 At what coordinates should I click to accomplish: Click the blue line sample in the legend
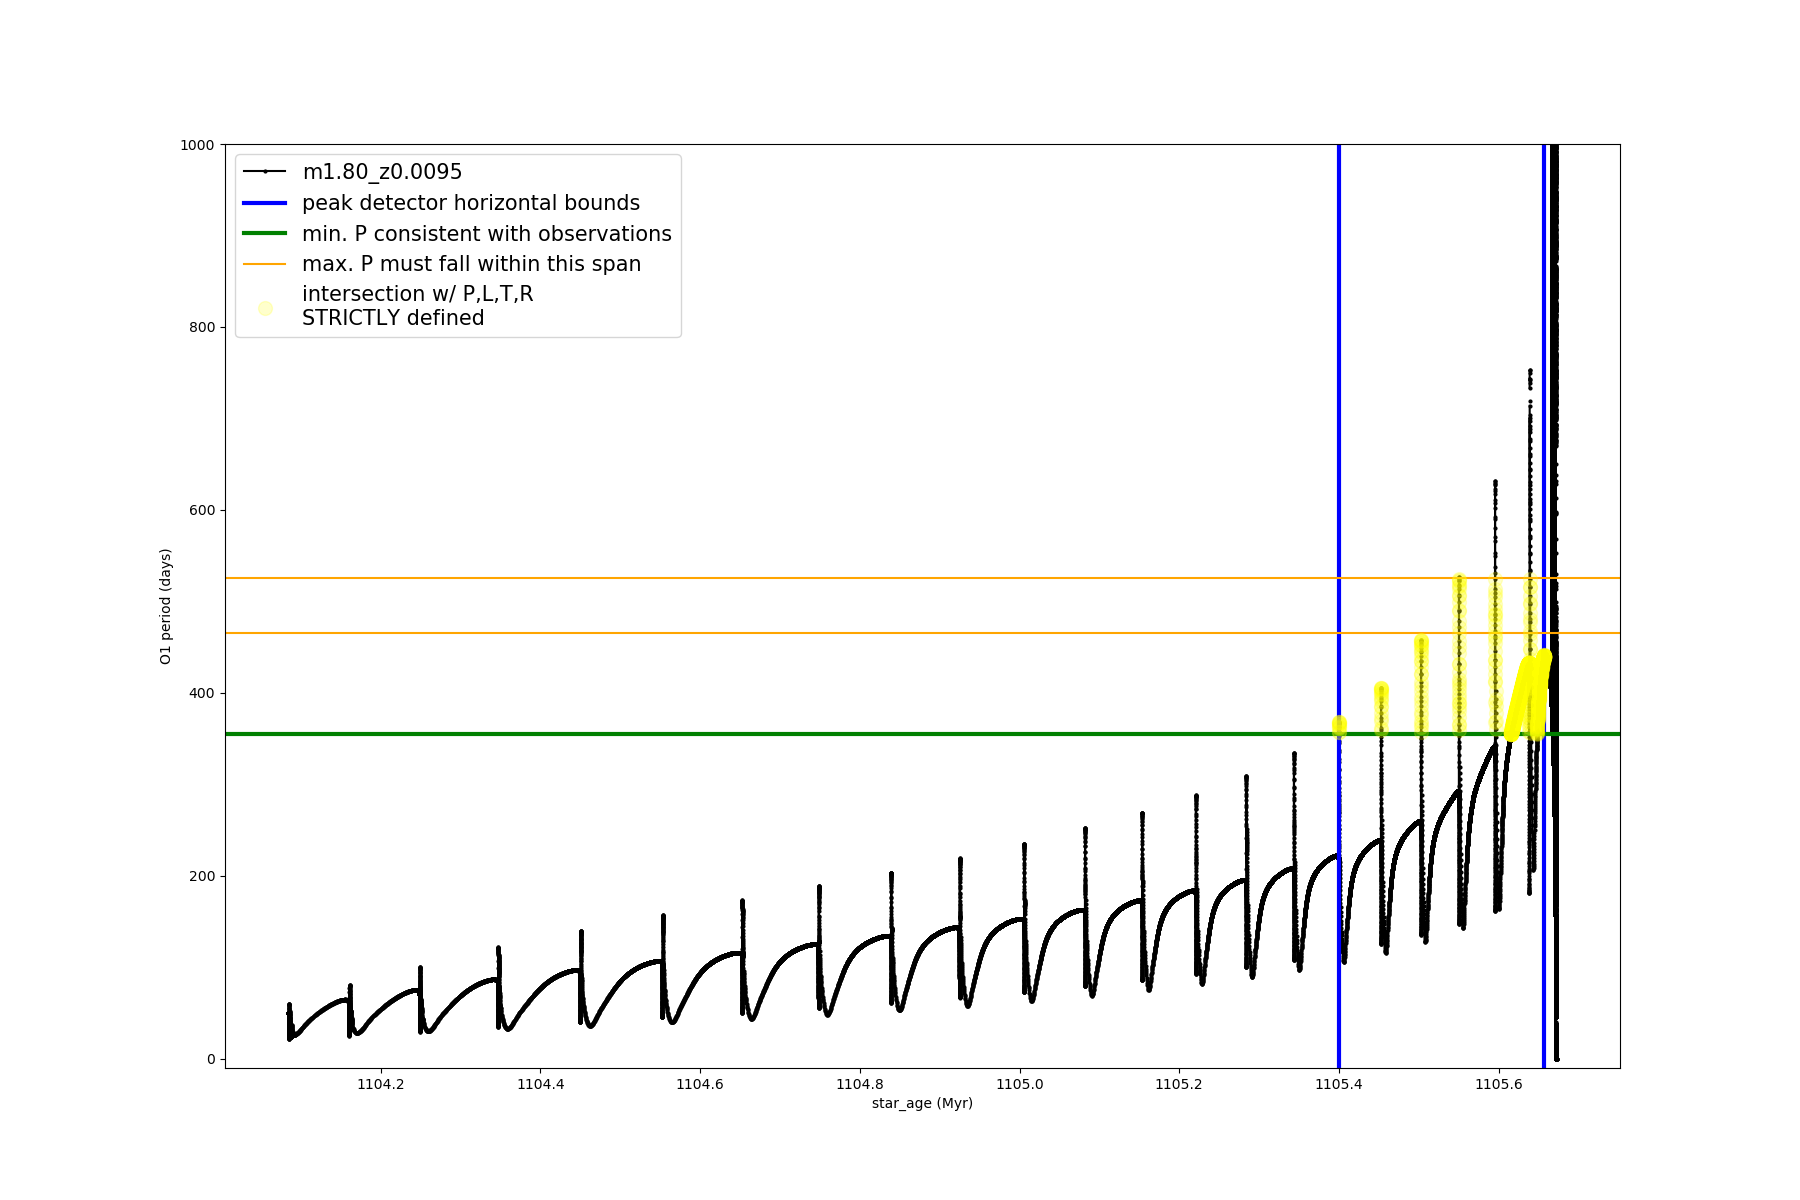pyautogui.click(x=265, y=203)
